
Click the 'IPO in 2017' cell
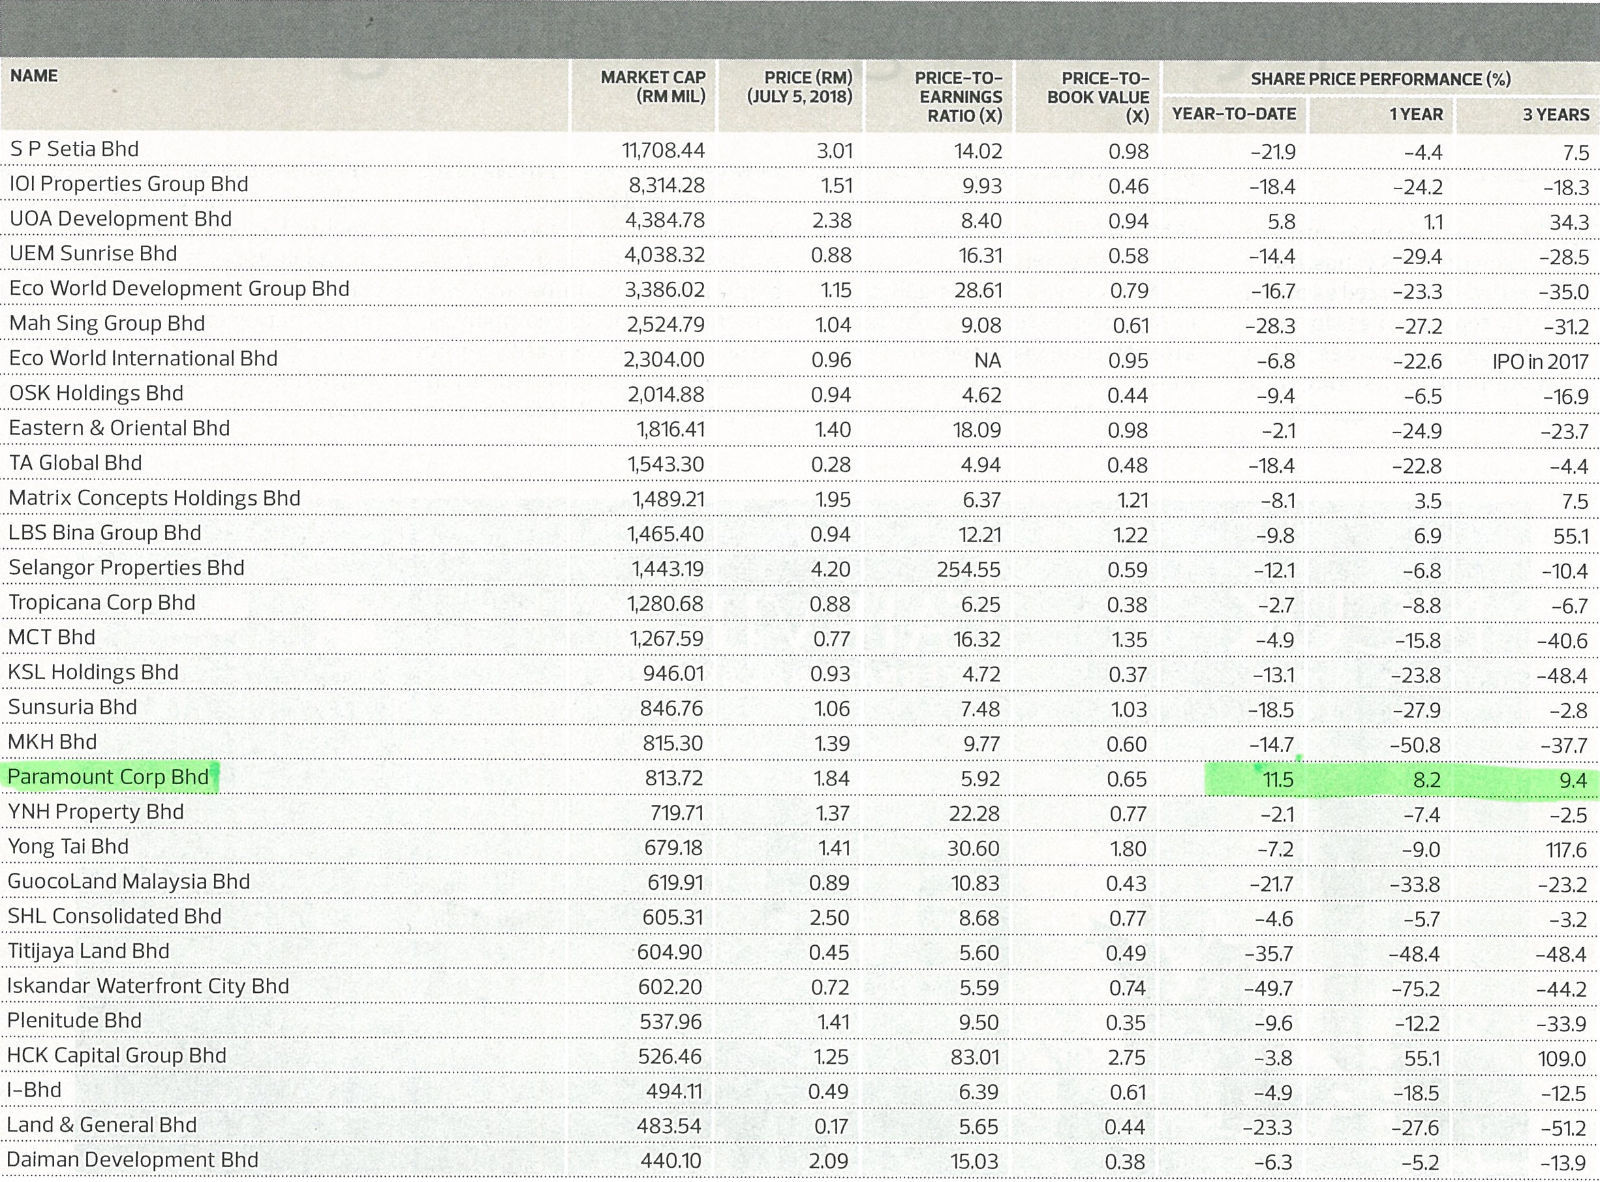(1540, 362)
